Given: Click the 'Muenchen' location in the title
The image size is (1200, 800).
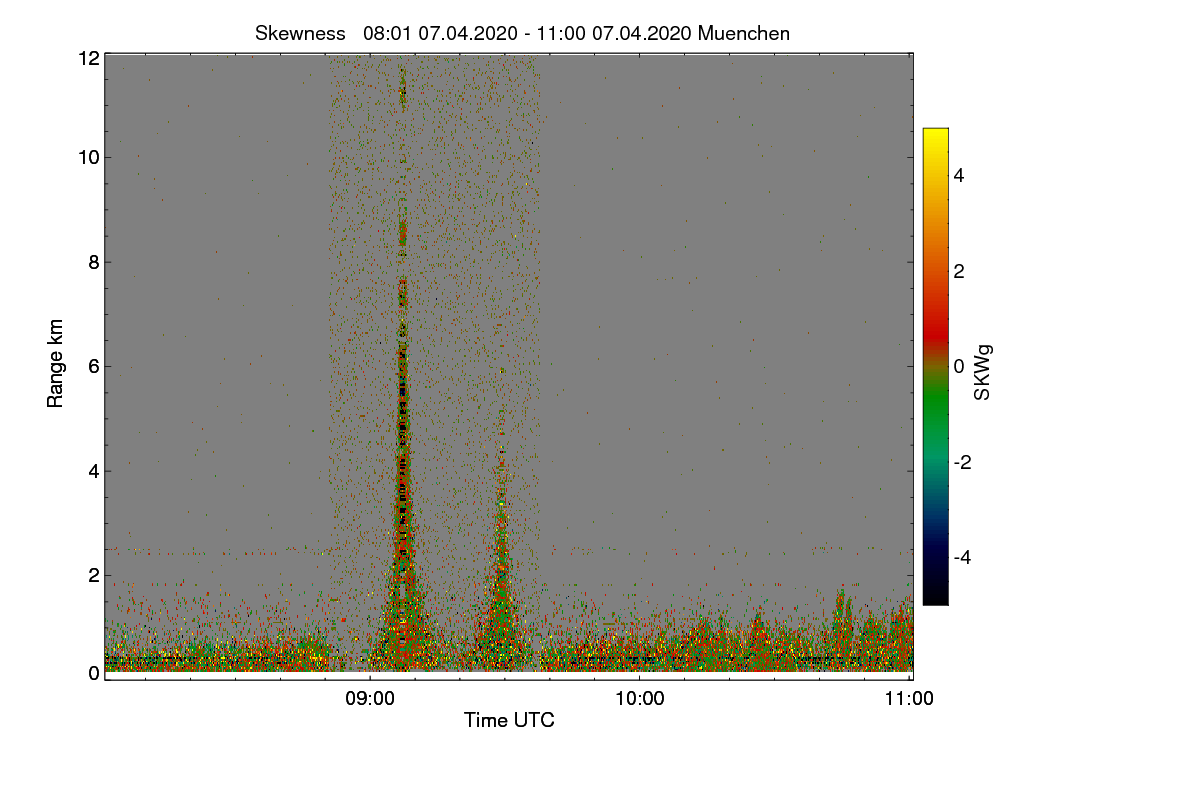Looking at the screenshot, I should tap(744, 33).
